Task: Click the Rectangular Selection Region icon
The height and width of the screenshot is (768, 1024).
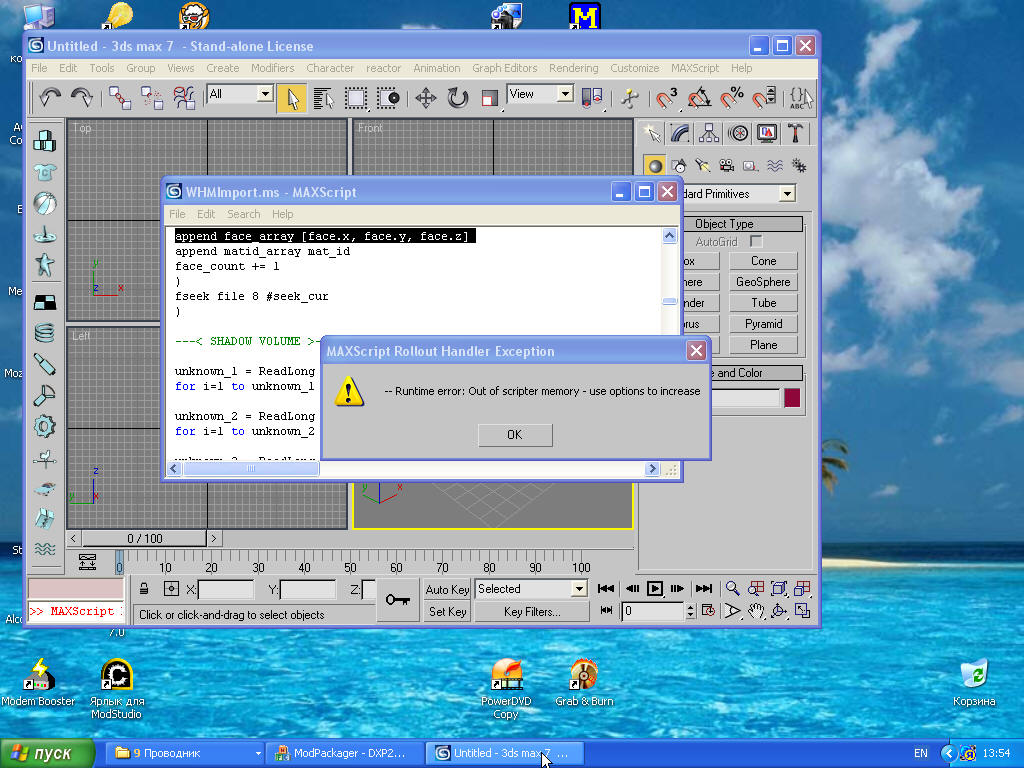Action: [x=356, y=98]
